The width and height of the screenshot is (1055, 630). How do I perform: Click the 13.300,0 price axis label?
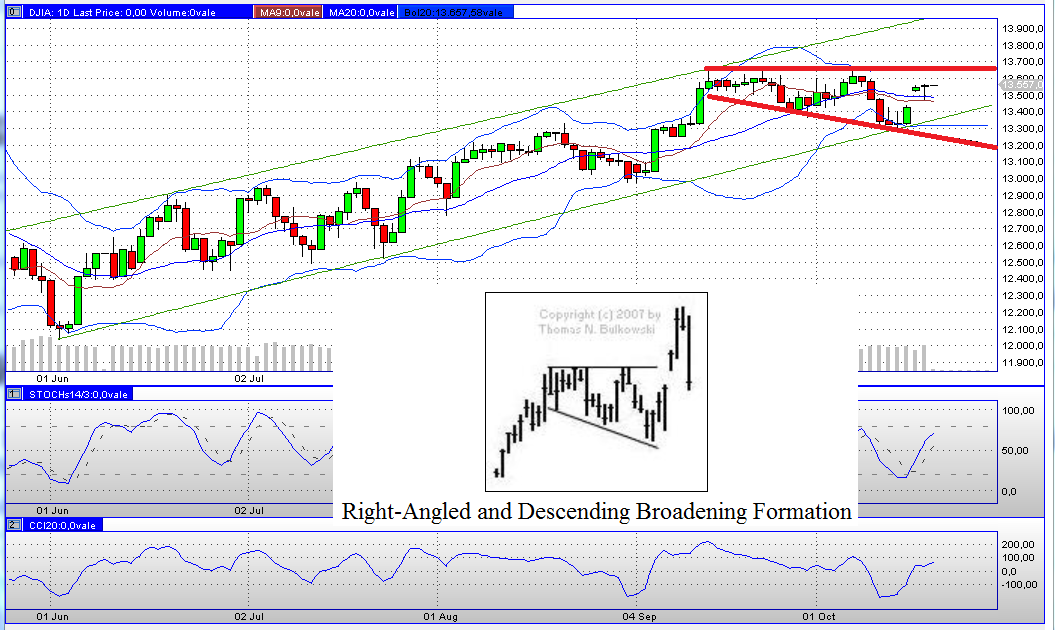coord(1022,129)
